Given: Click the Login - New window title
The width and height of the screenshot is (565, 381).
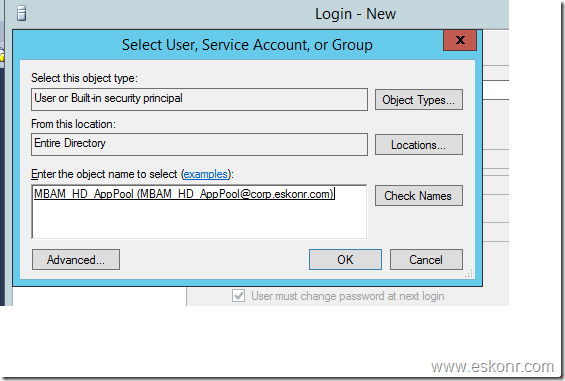Looking at the screenshot, I should tap(355, 14).
